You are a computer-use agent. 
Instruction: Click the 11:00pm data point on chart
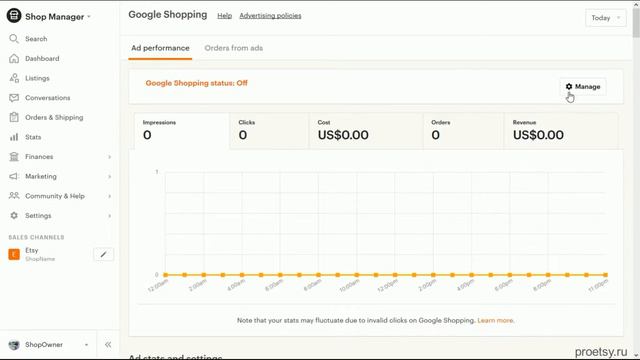606,275
